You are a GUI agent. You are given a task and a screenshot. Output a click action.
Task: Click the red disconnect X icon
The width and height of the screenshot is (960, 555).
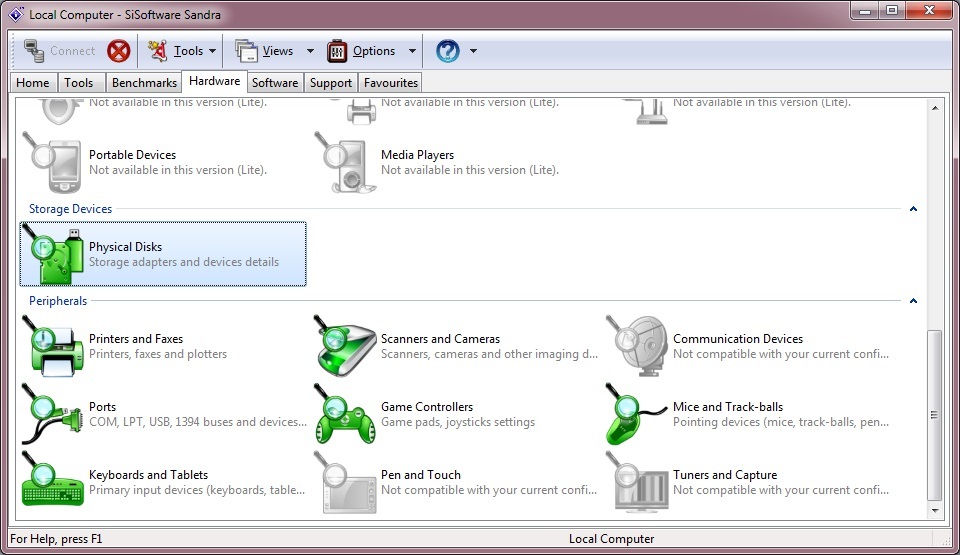click(x=118, y=51)
